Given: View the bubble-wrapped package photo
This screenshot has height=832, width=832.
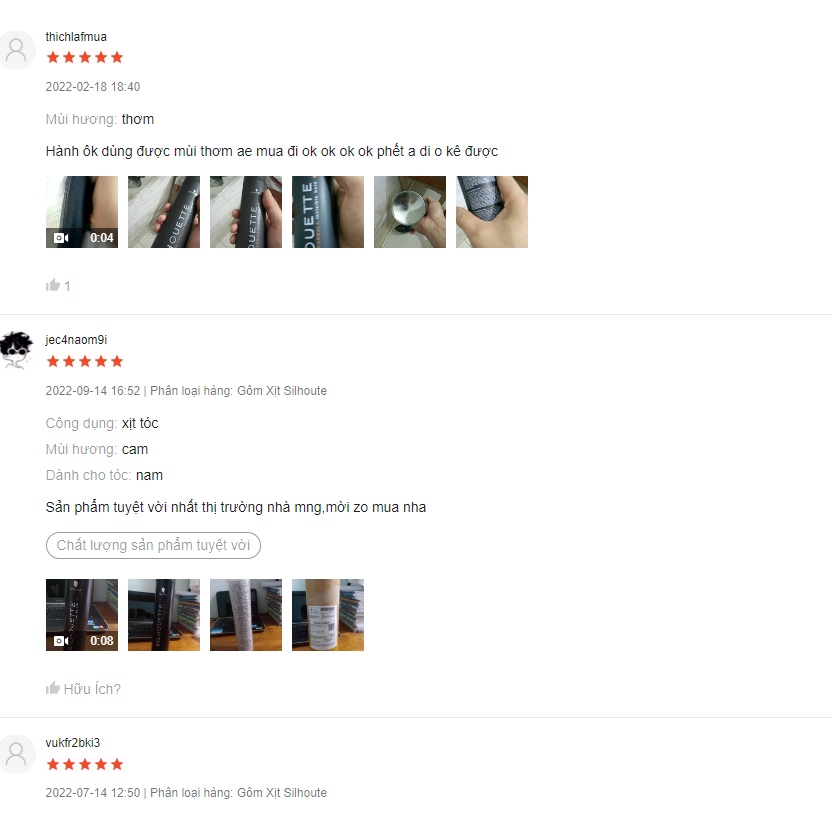Looking at the screenshot, I should click(x=246, y=614).
